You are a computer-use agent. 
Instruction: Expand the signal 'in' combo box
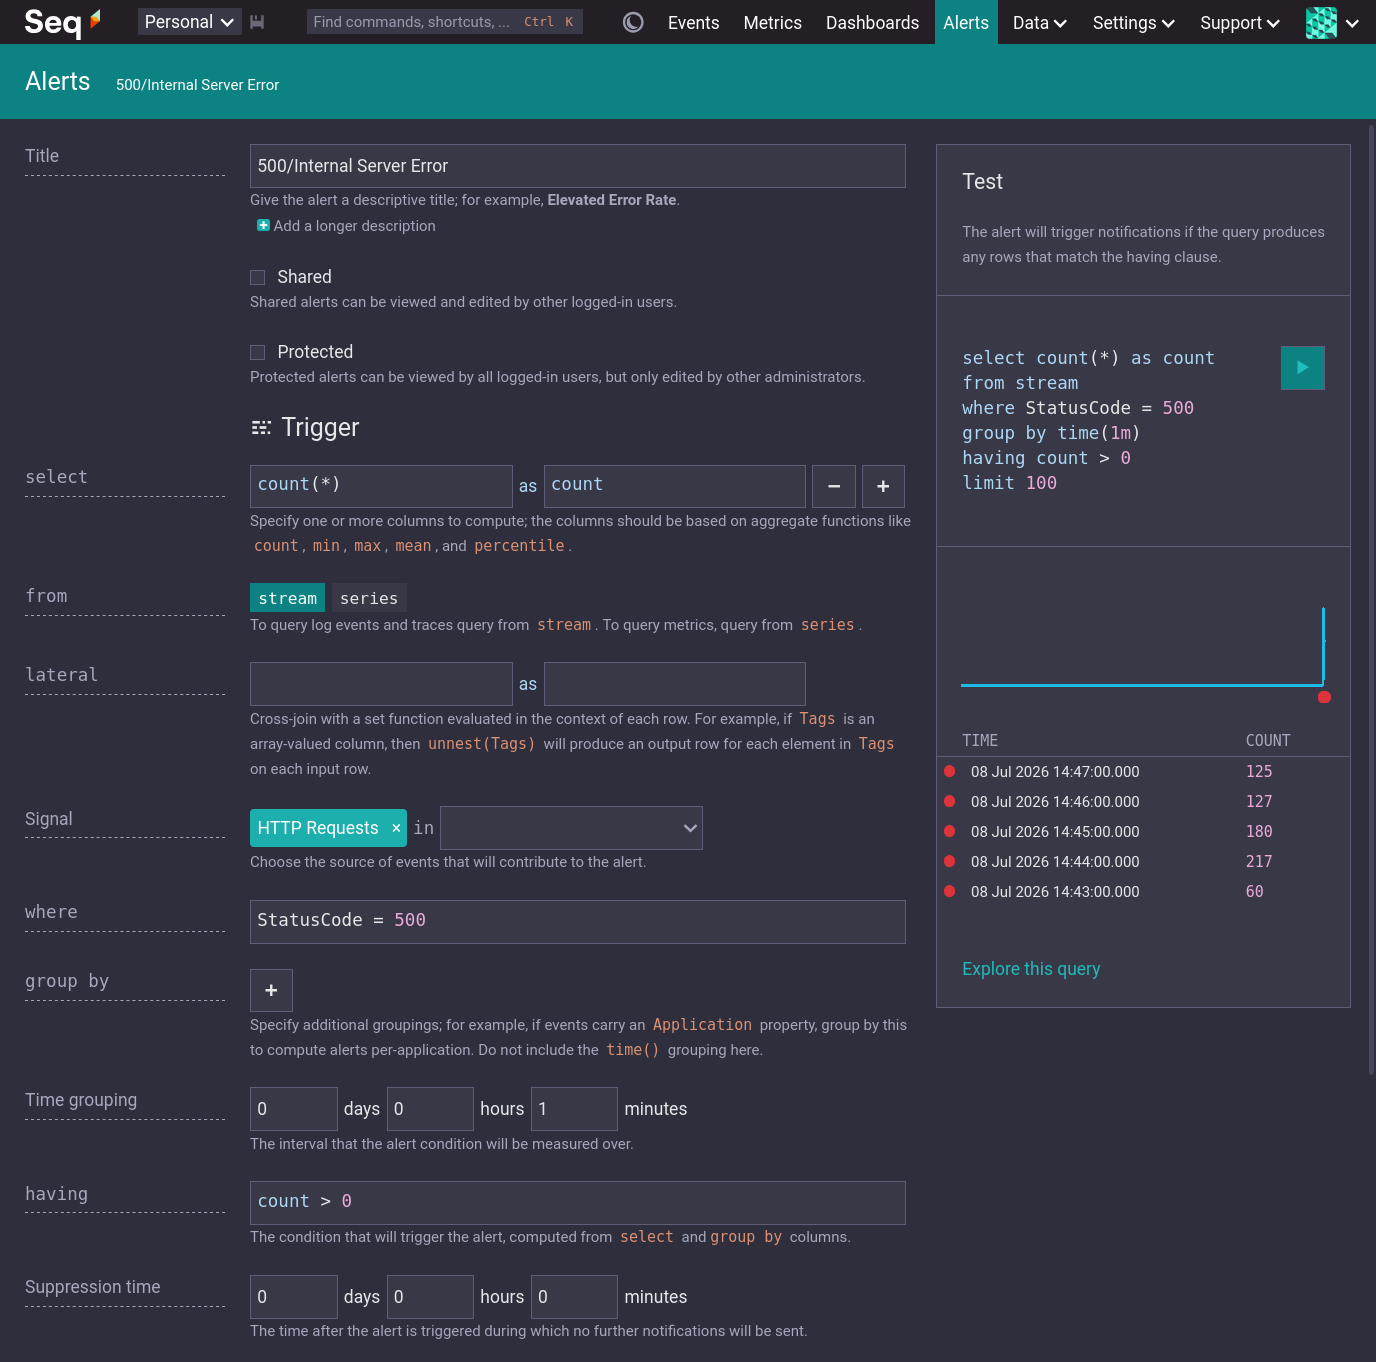pyautogui.click(x=571, y=828)
